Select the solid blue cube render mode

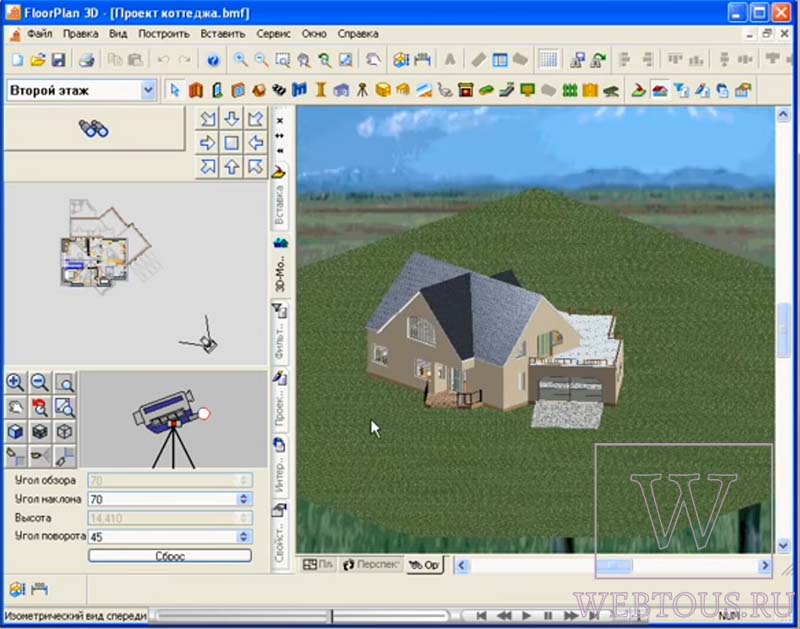(15, 432)
